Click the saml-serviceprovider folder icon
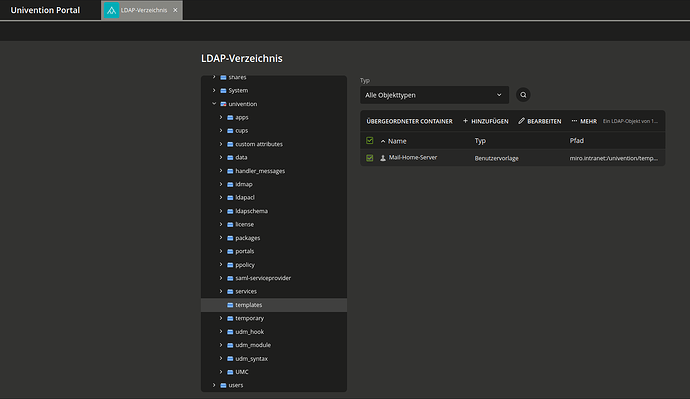 tap(230, 278)
